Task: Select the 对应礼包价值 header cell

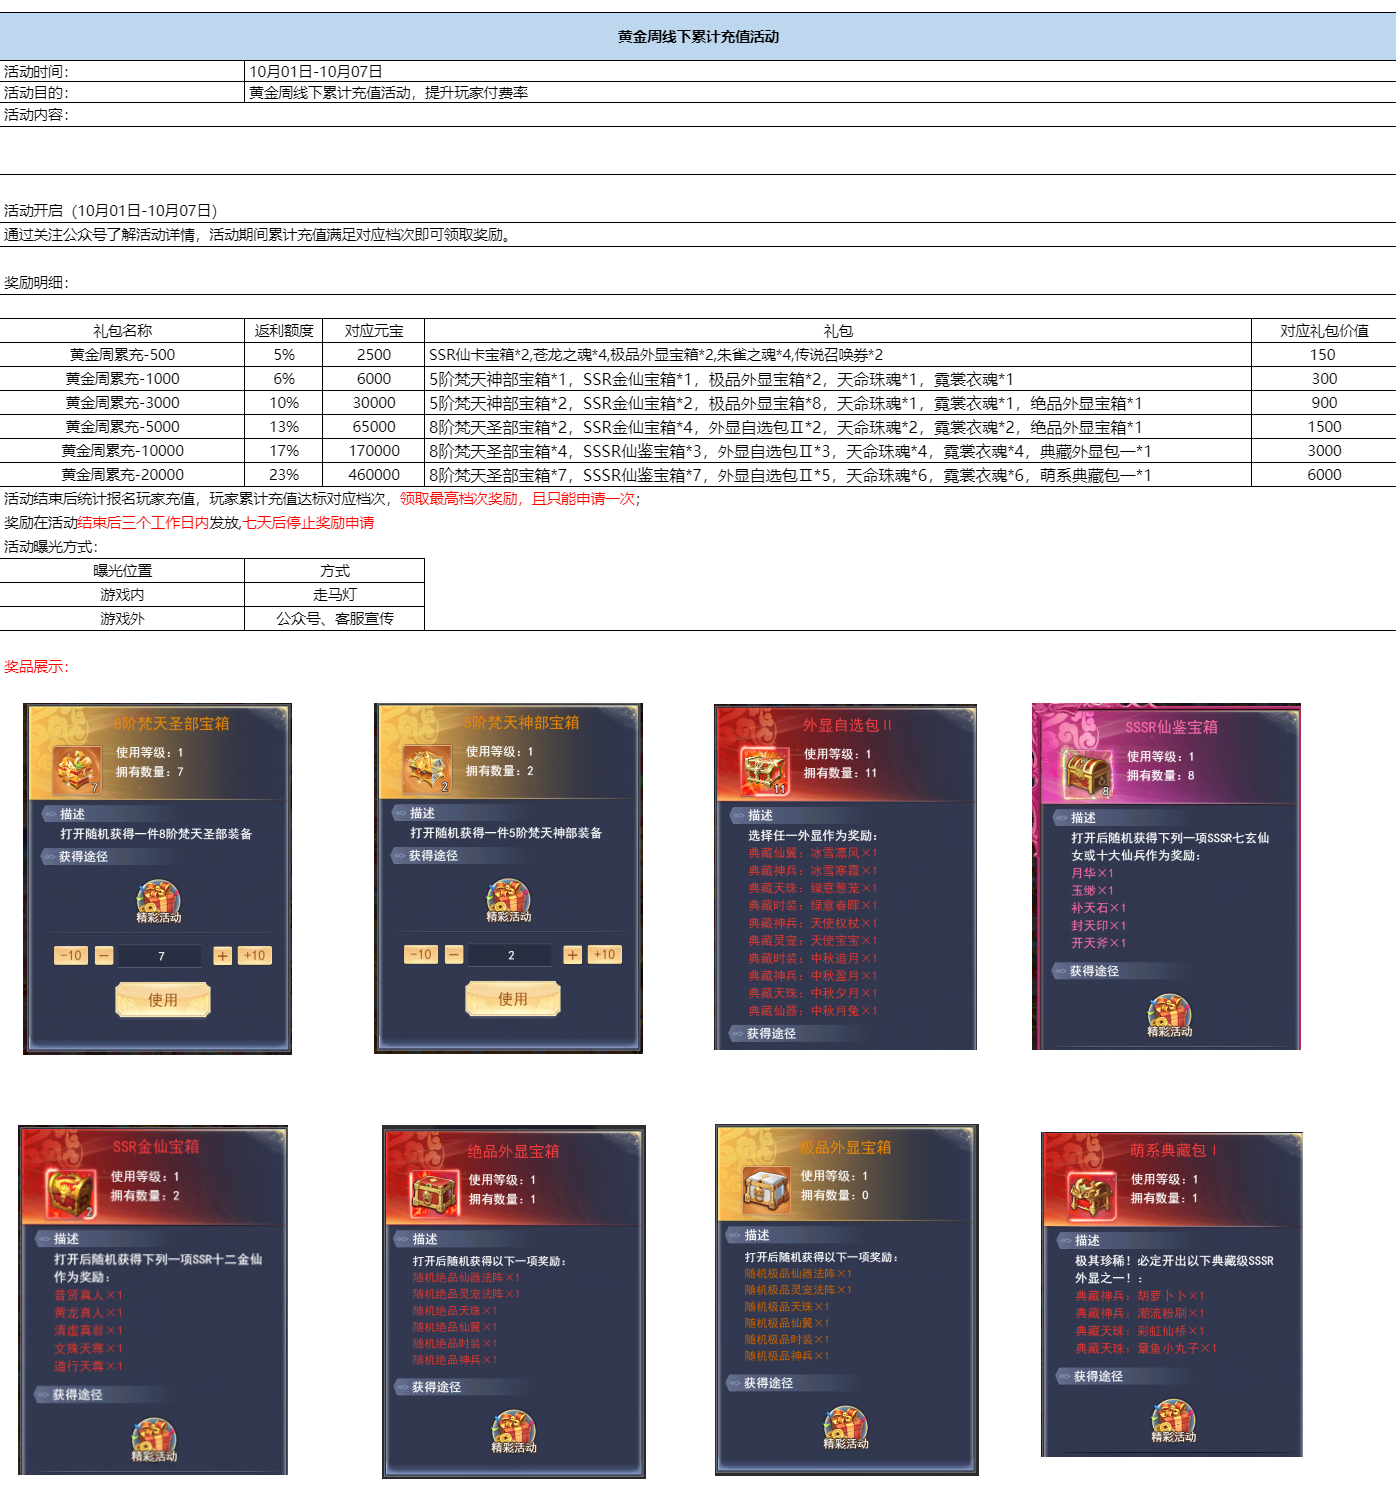Action: (x=1324, y=330)
